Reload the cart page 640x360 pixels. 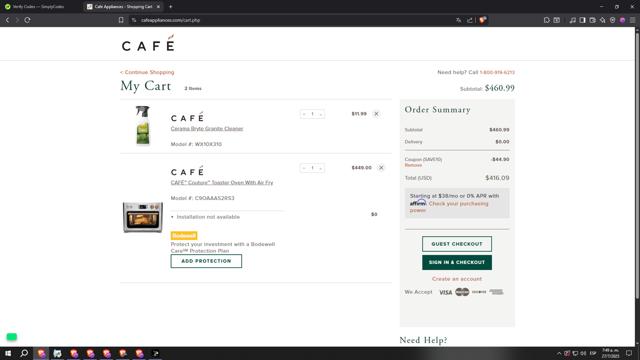(27, 20)
